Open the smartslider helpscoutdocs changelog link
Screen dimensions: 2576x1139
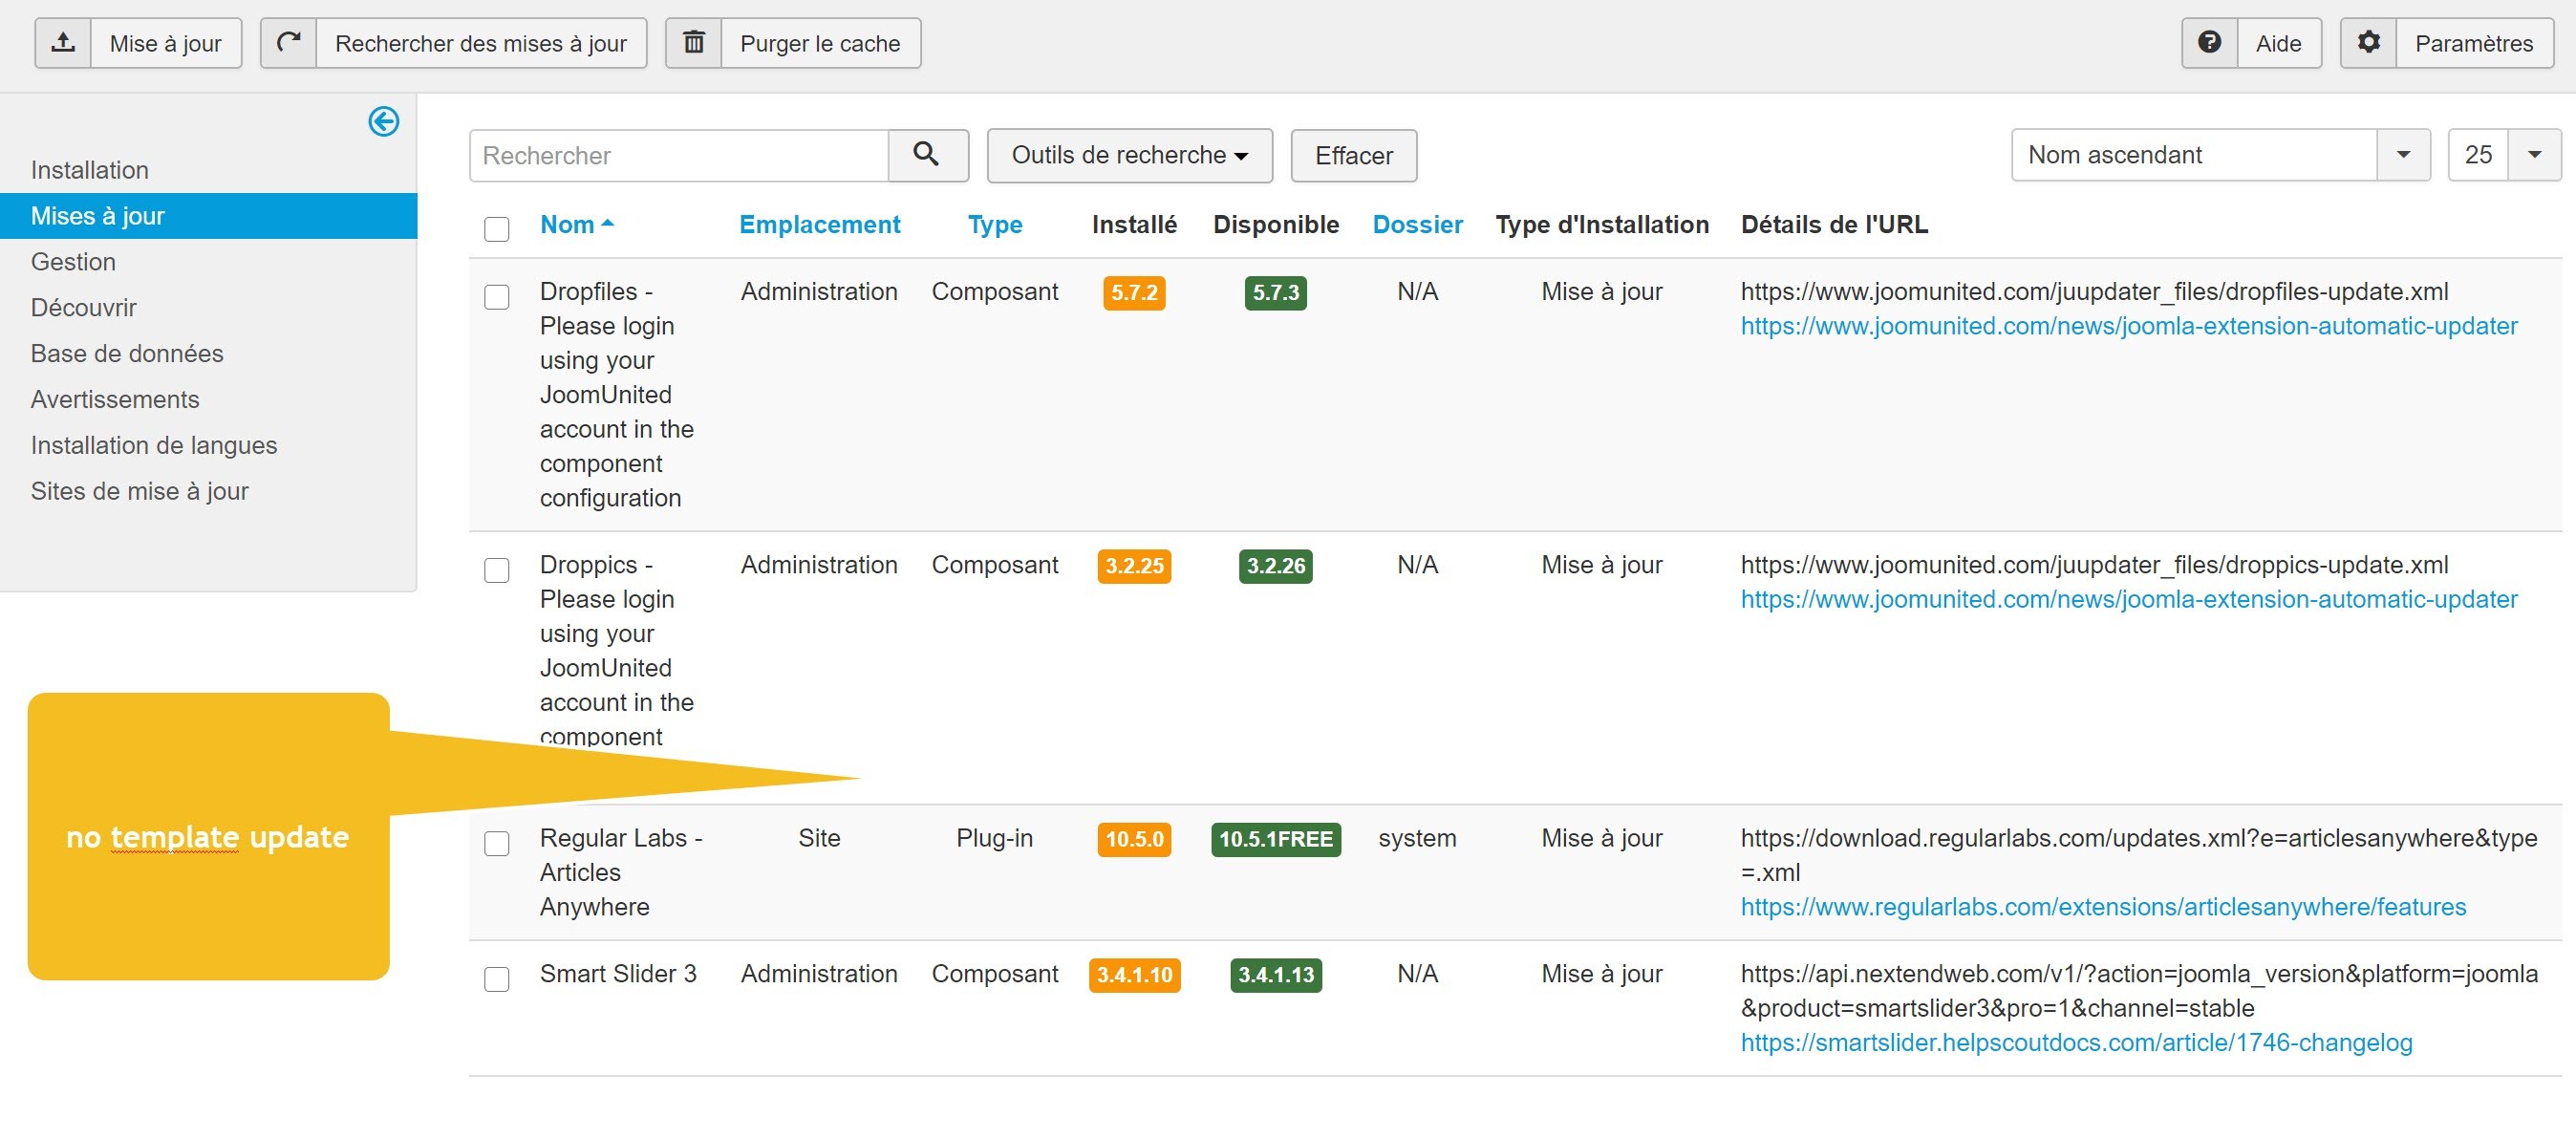click(x=2076, y=1042)
